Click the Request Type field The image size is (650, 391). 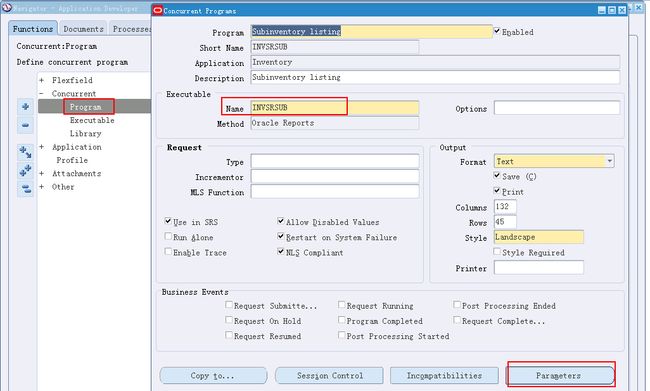tap(335, 161)
